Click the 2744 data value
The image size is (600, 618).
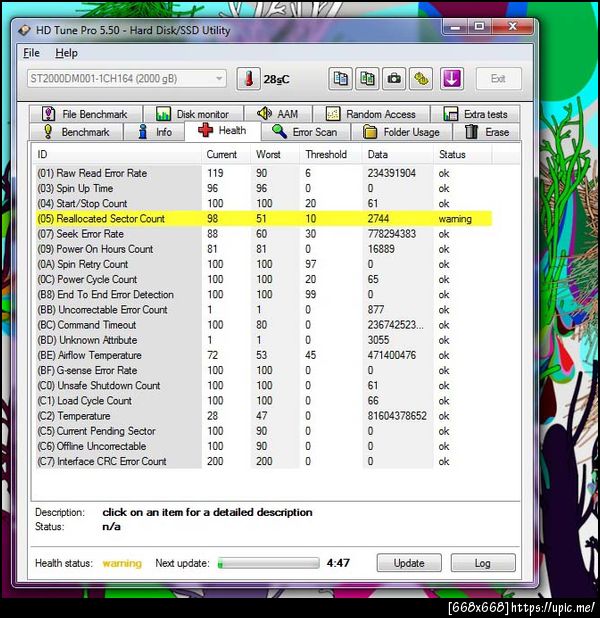click(x=378, y=219)
